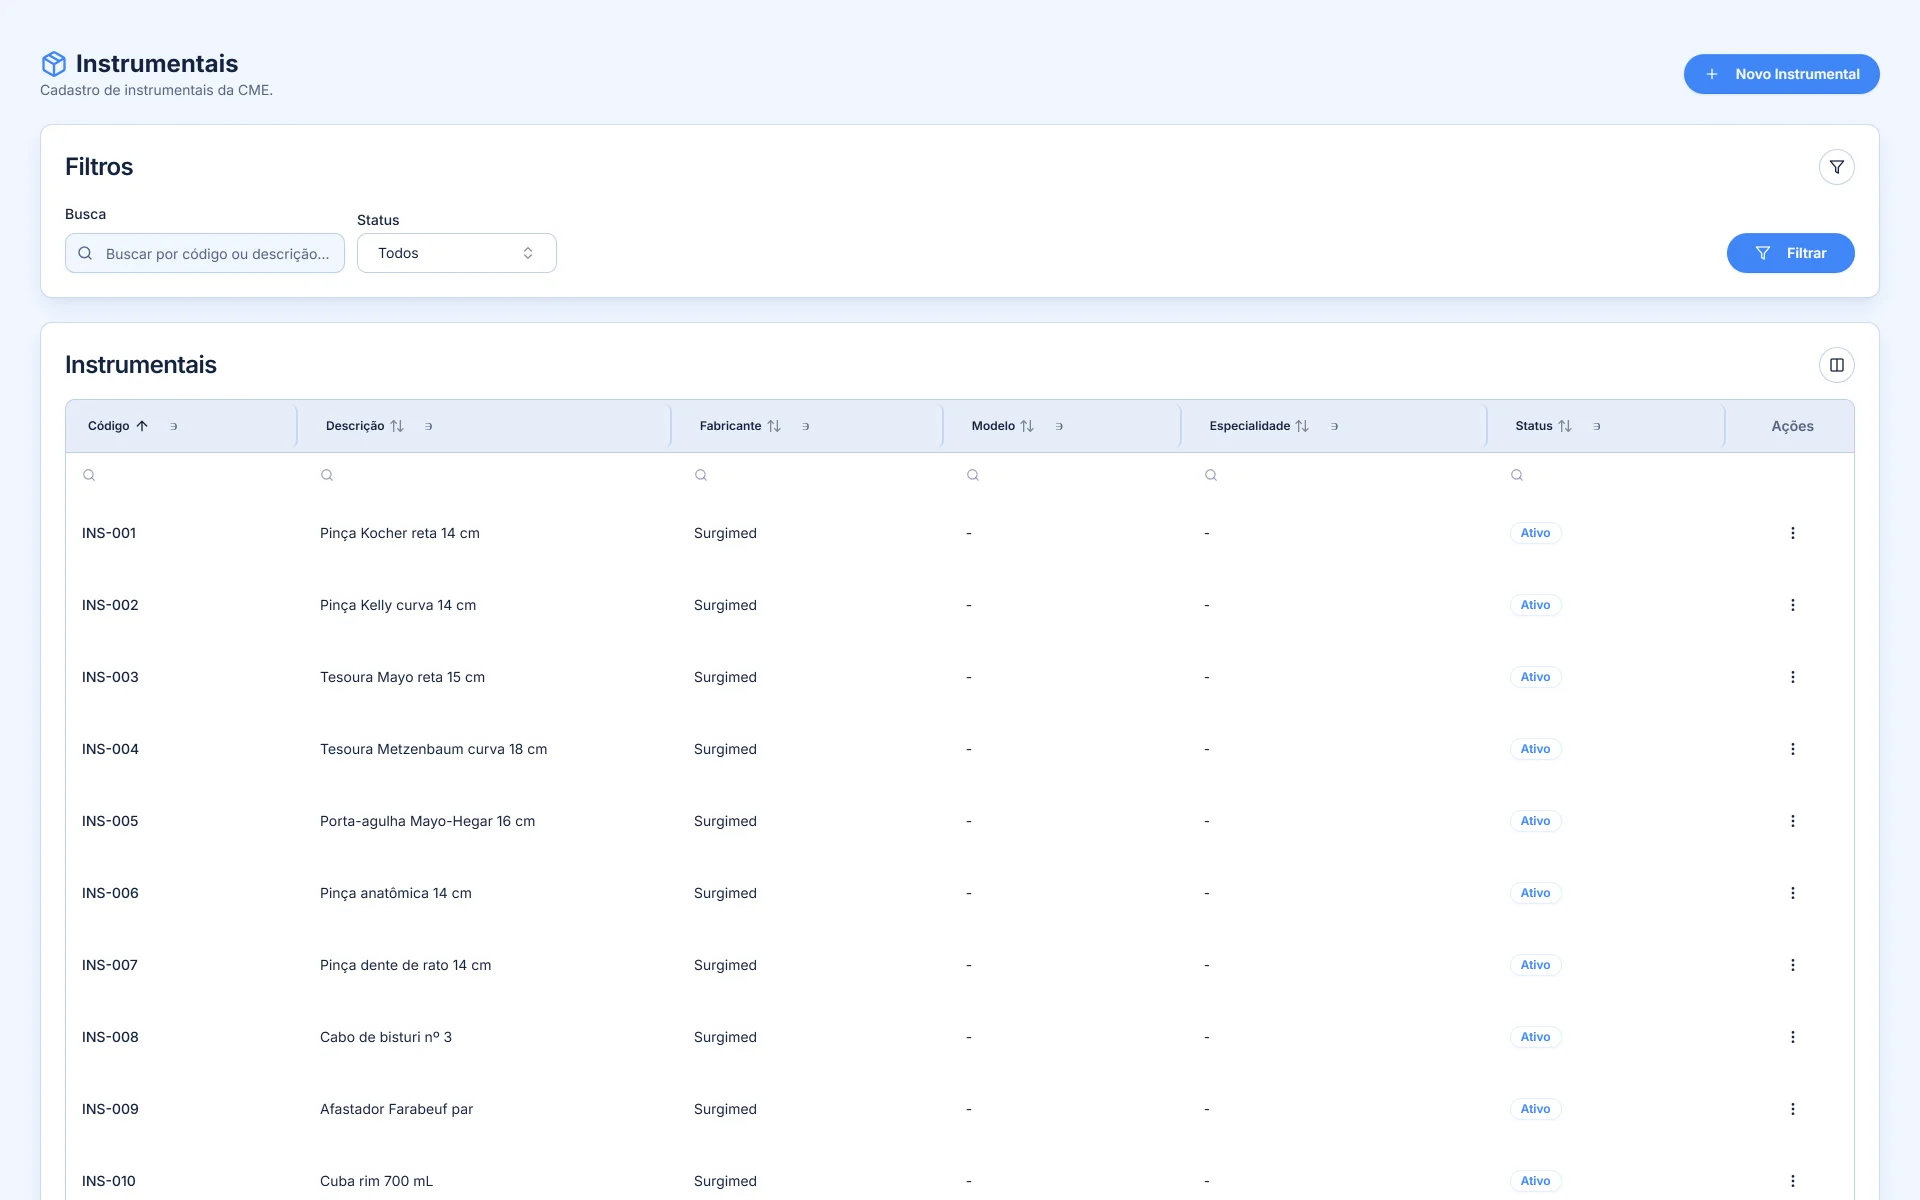
Task: Sort by Código column header arrow
Action: coord(142,426)
